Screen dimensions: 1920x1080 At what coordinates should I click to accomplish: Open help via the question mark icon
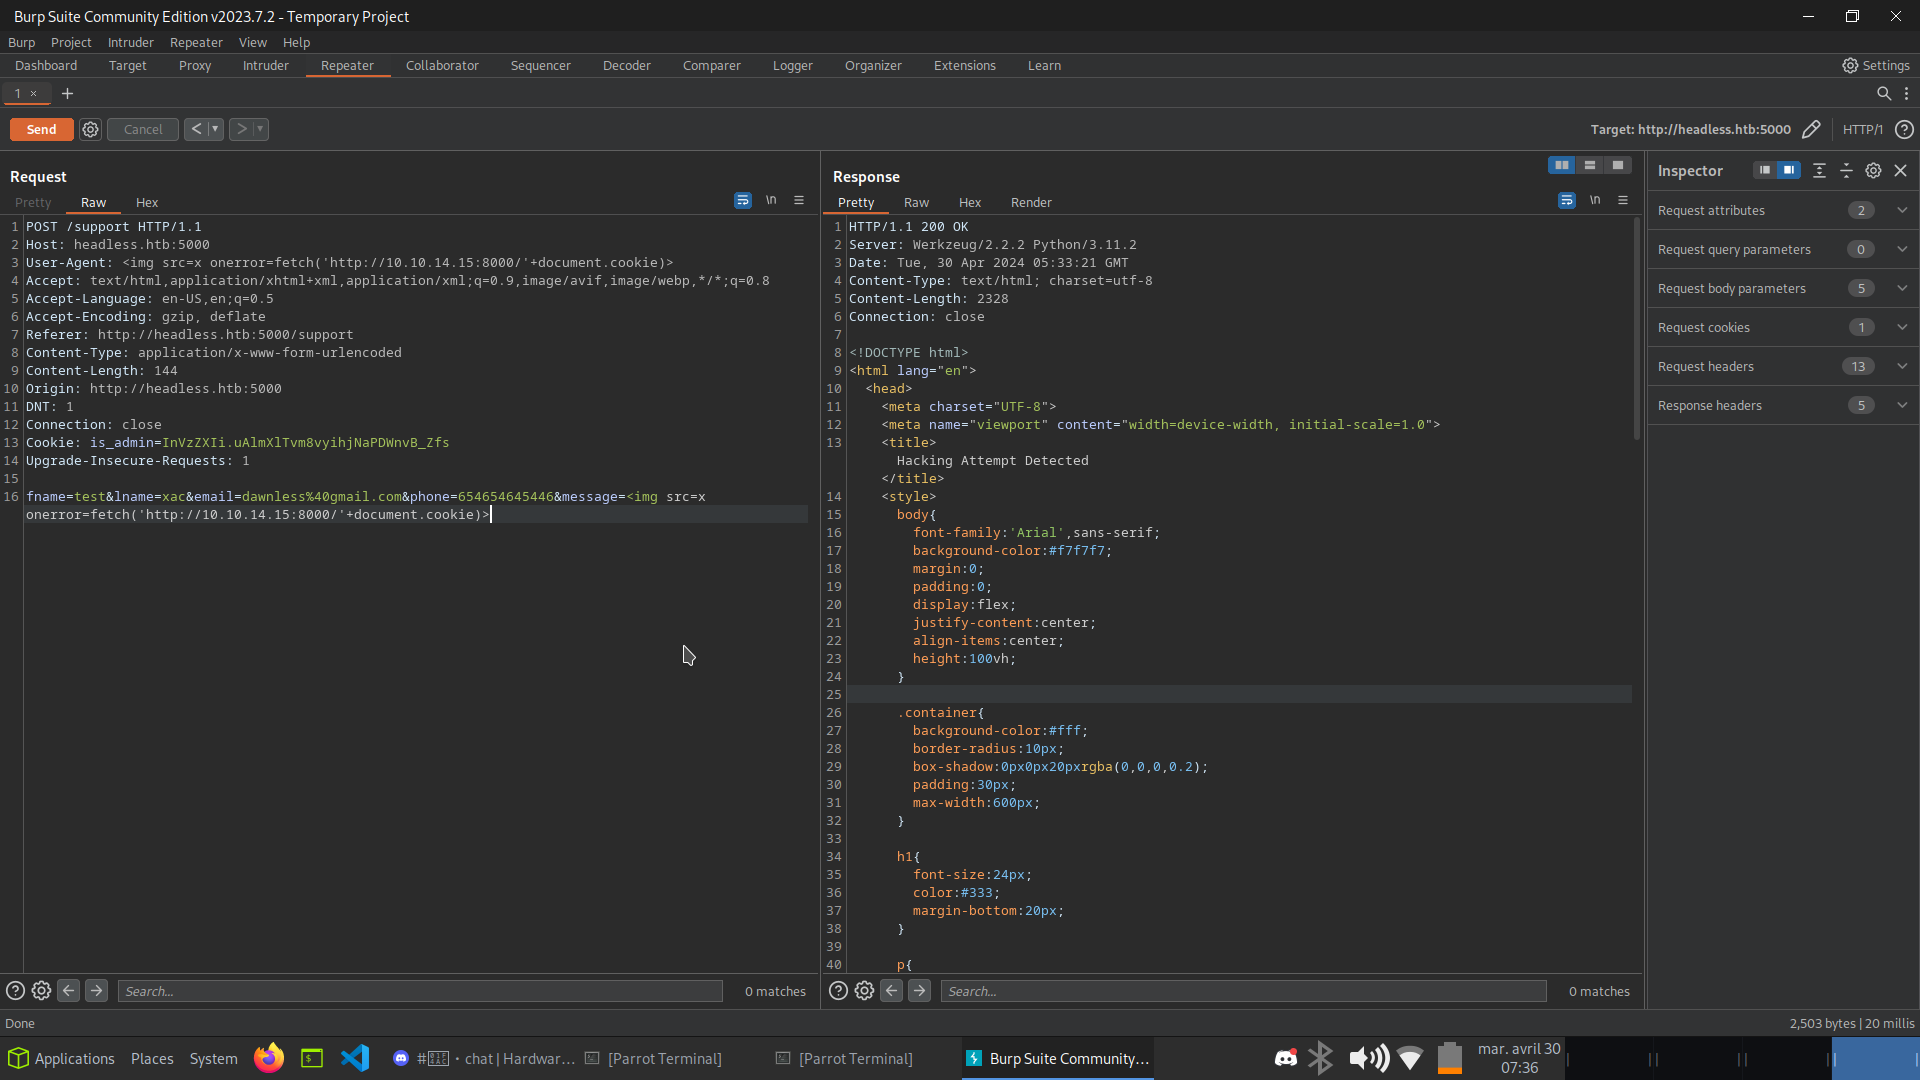[x=1903, y=129]
